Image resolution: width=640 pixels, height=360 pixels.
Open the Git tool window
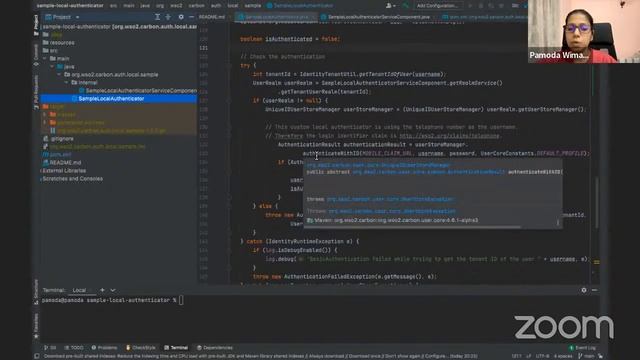[x=50, y=348]
